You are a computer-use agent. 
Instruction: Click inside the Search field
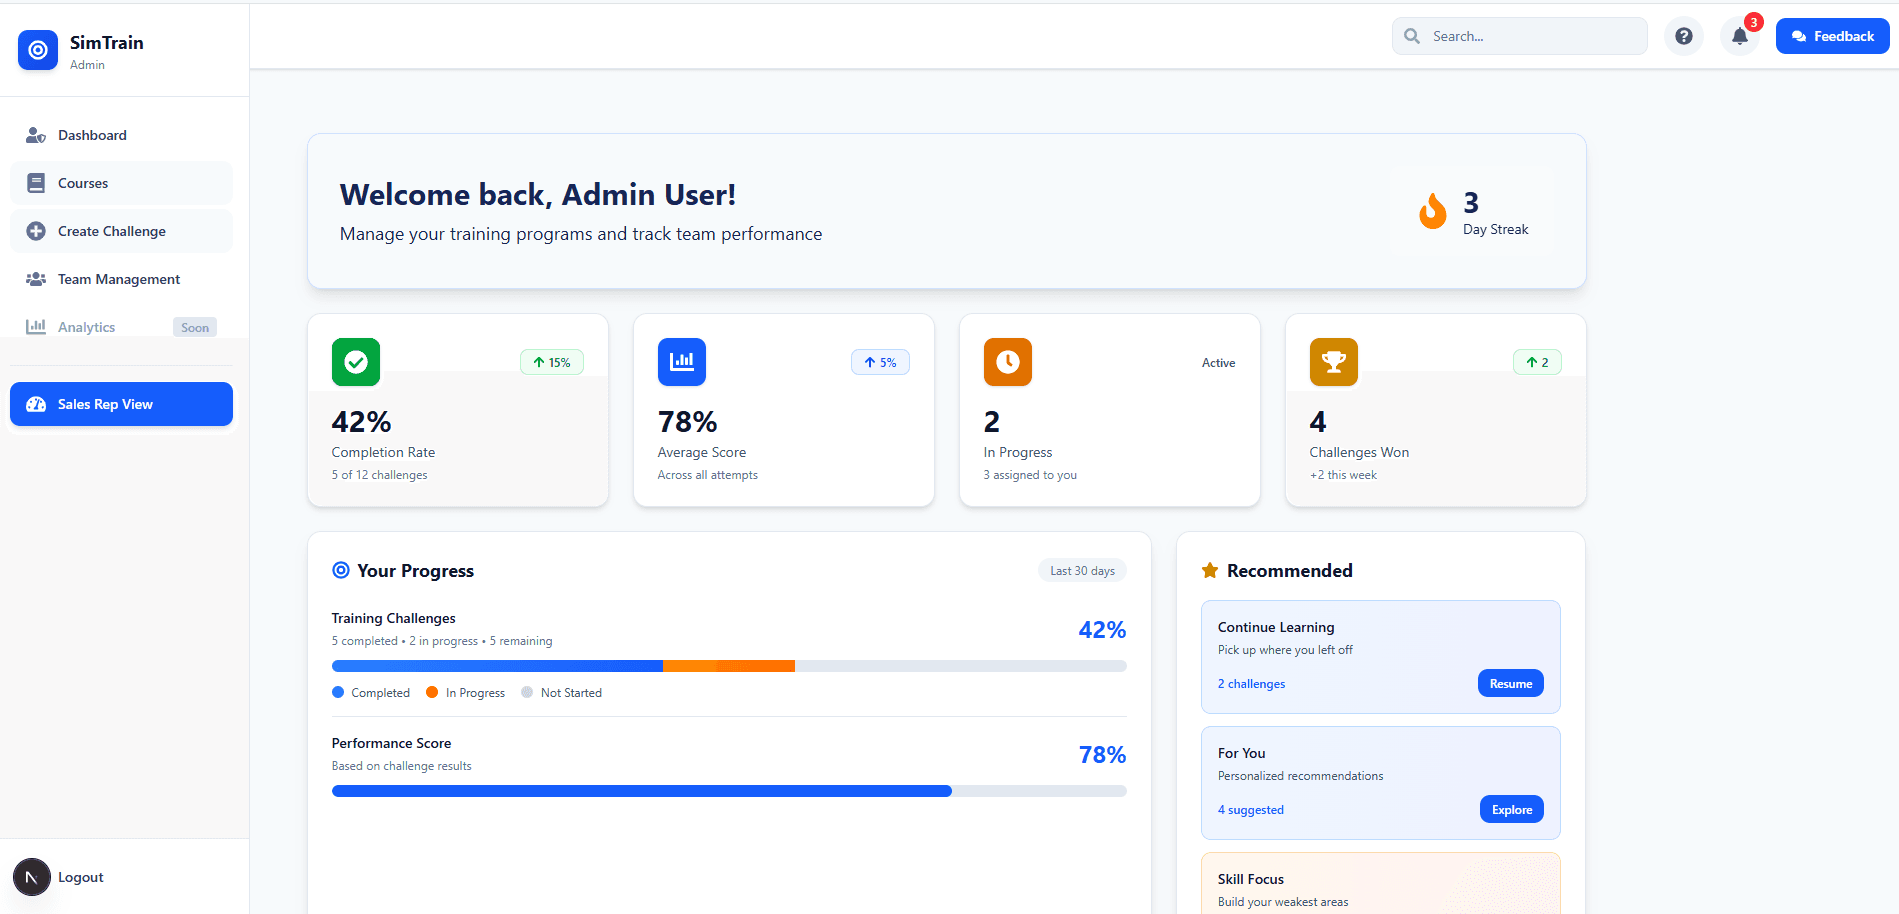[x=1519, y=35]
